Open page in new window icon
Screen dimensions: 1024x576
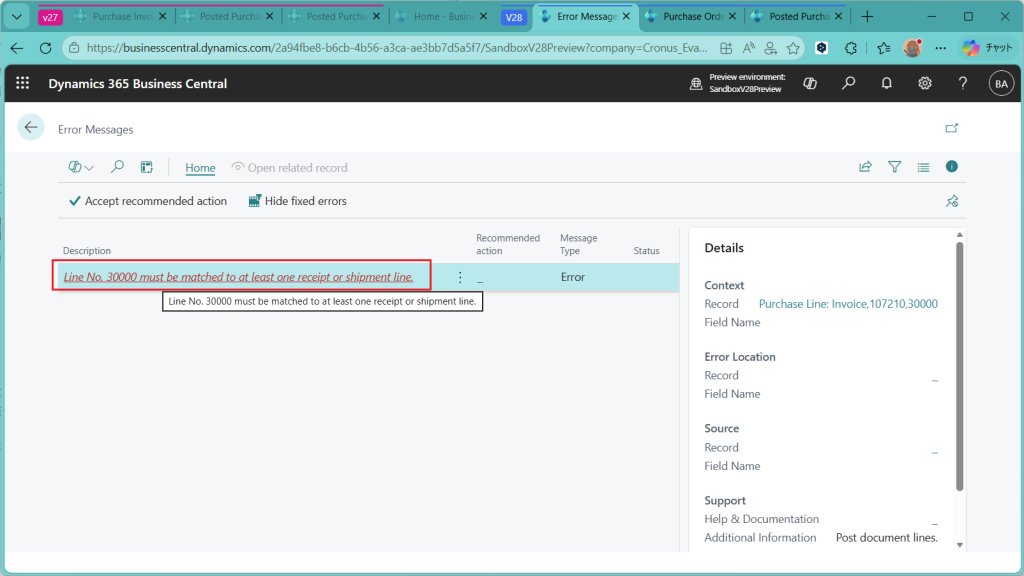[952, 128]
